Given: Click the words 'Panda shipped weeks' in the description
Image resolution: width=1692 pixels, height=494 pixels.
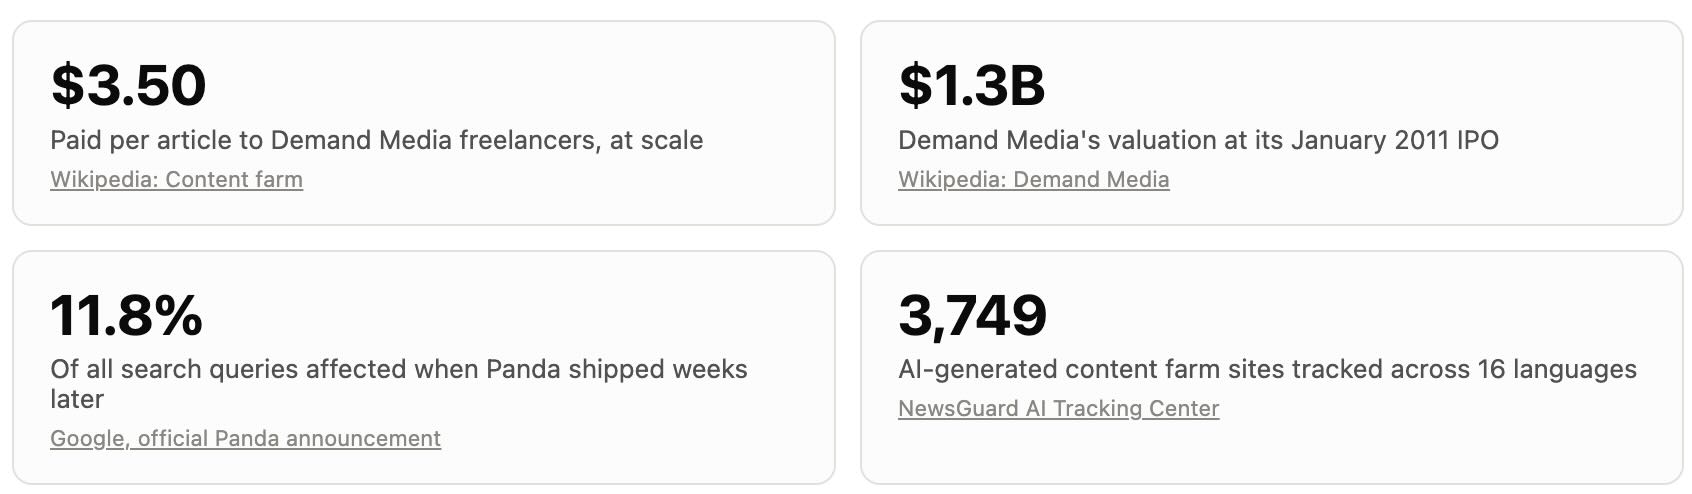Looking at the screenshot, I should pyautogui.click(x=617, y=370).
